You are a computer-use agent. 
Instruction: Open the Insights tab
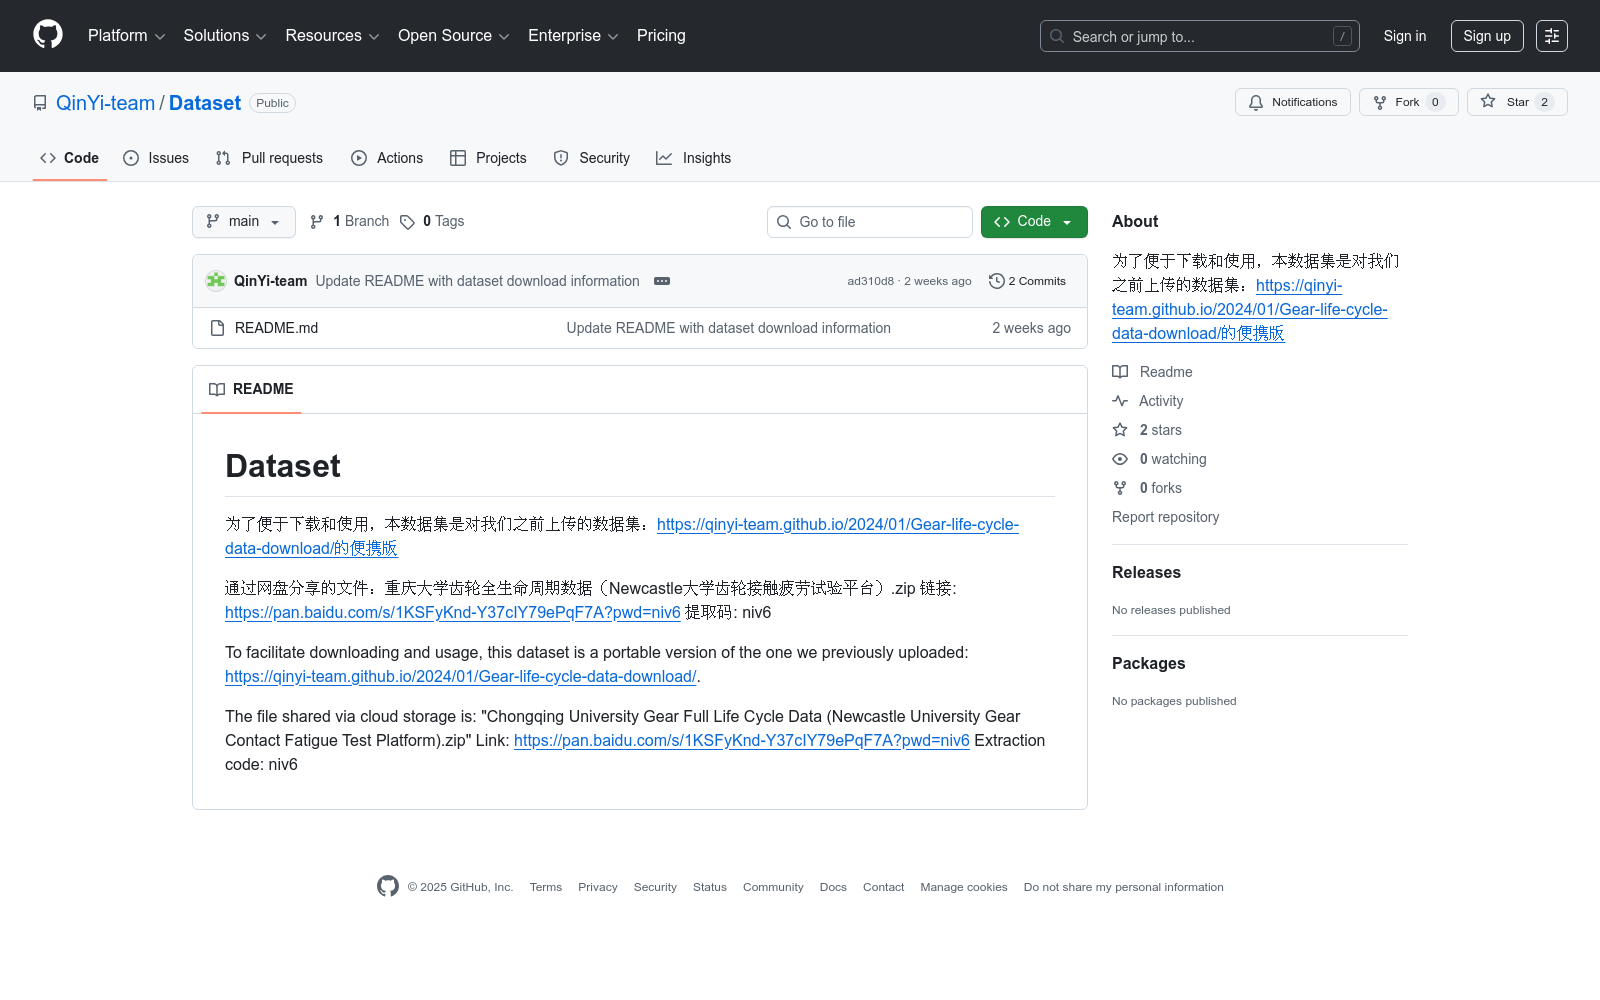[694, 158]
